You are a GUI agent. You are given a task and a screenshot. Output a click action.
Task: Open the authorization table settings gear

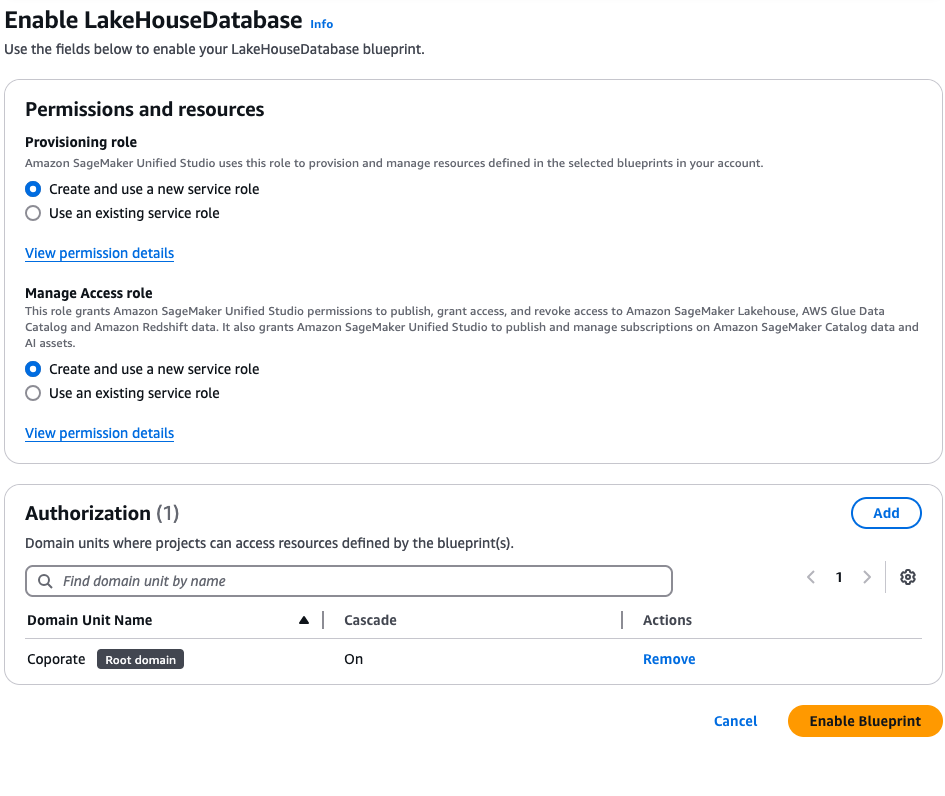tap(908, 577)
